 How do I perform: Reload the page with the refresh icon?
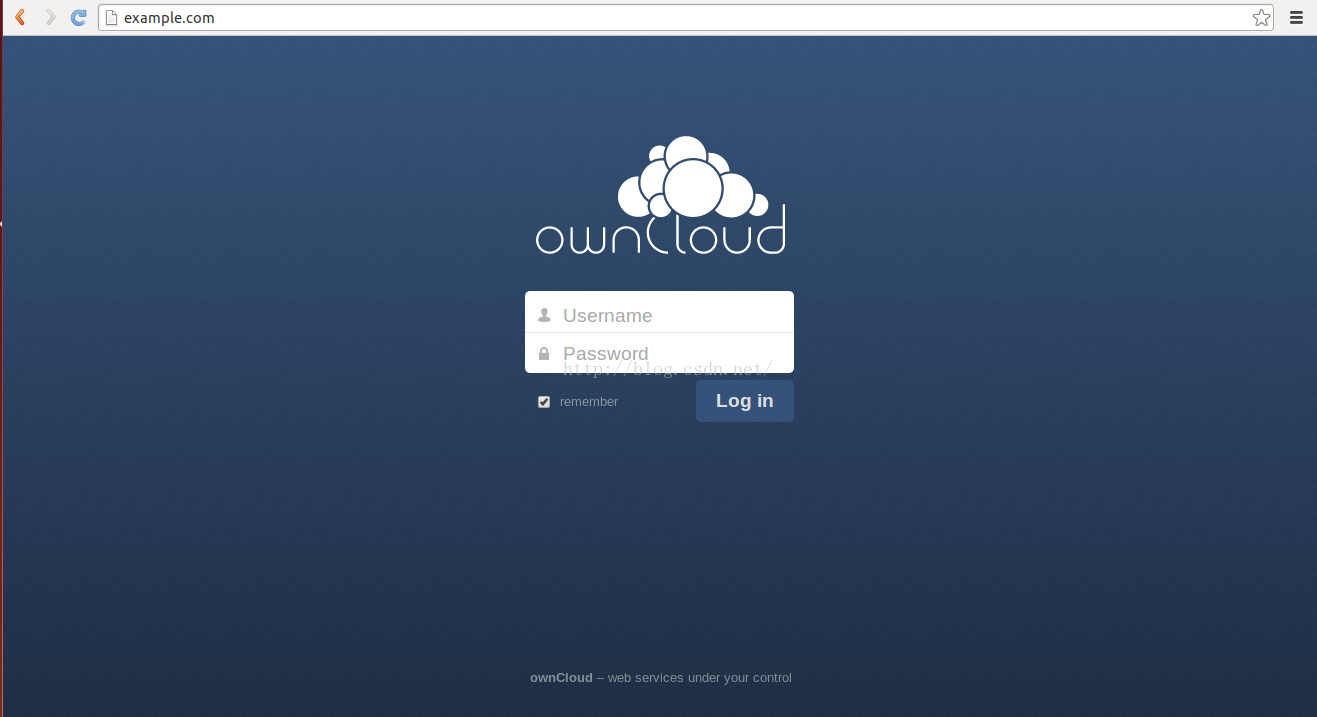coord(79,17)
